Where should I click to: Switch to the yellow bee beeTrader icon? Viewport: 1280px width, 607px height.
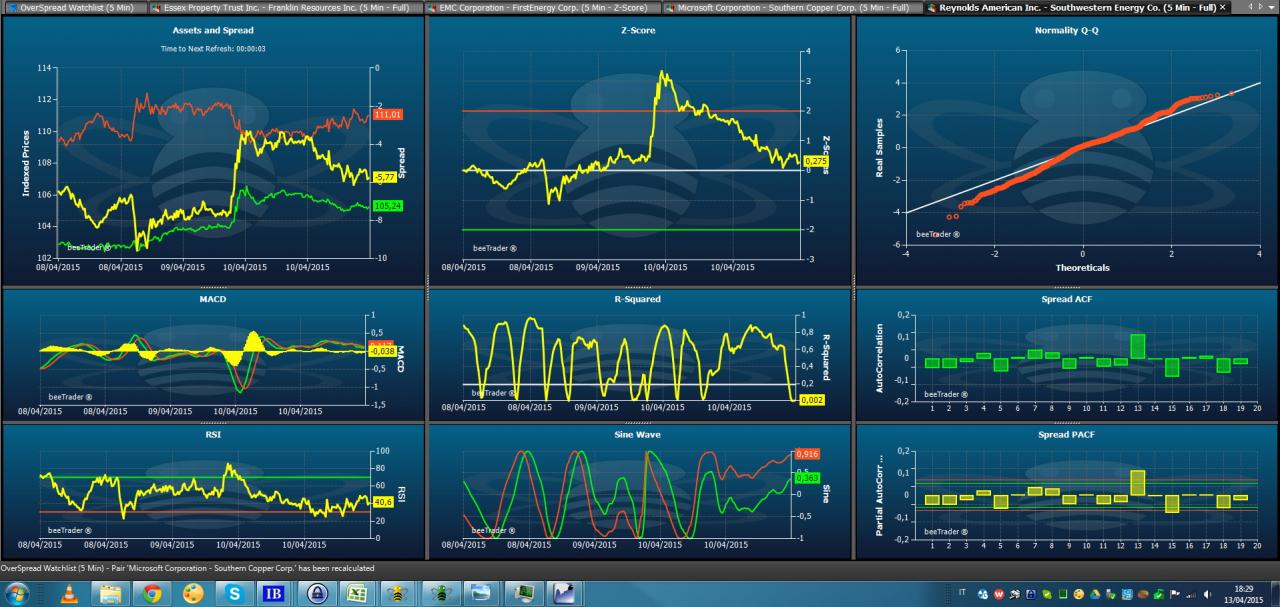pyautogui.click(x=398, y=593)
